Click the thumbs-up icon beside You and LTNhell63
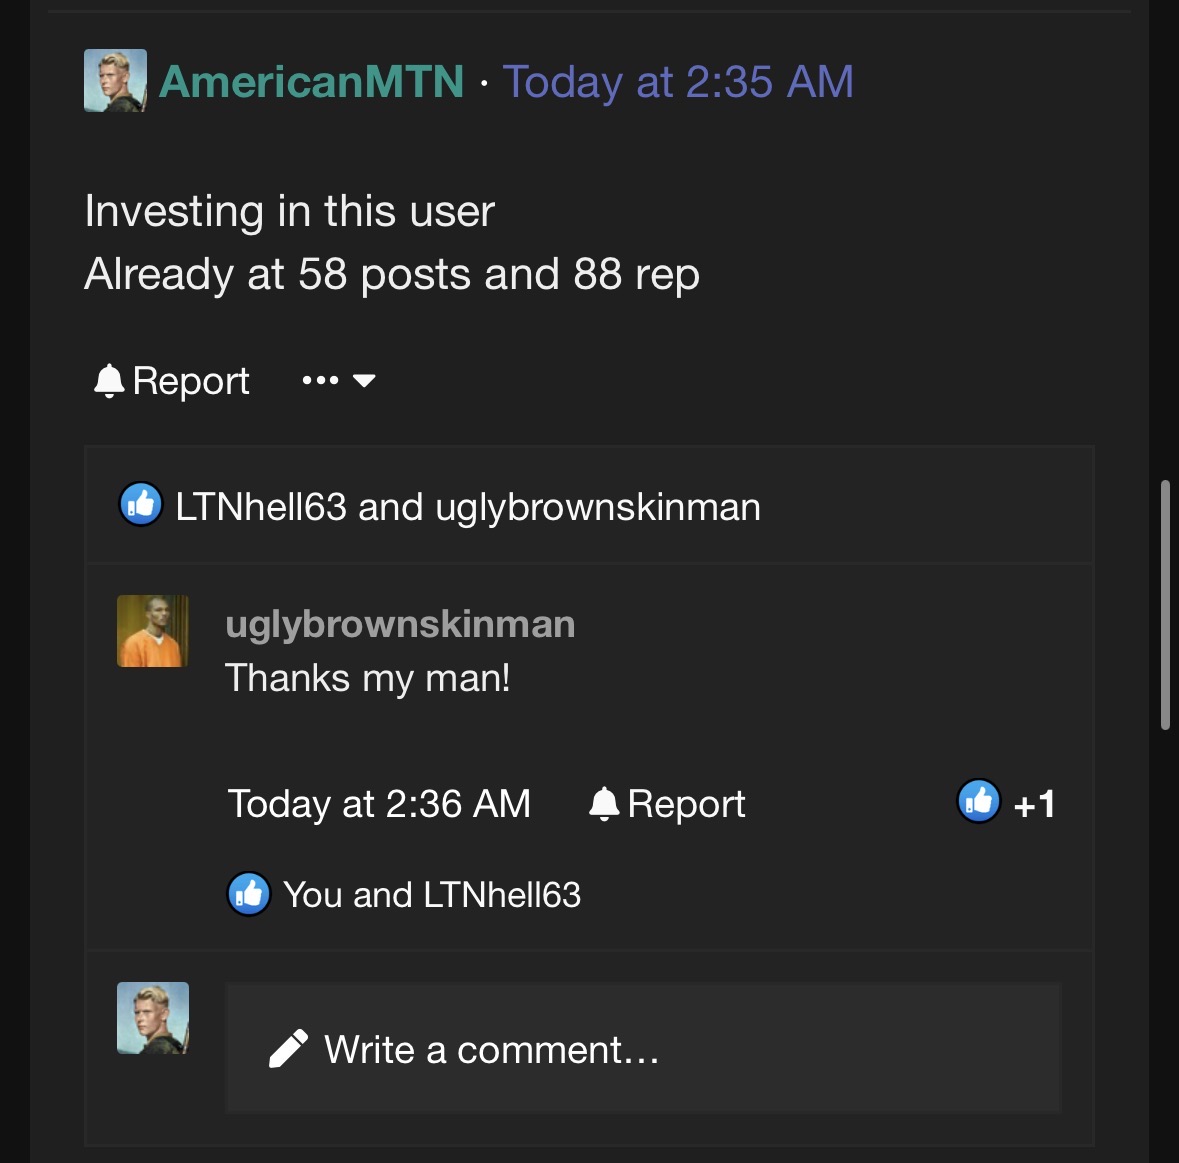The height and width of the screenshot is (1163, 1179). point(249,893)
